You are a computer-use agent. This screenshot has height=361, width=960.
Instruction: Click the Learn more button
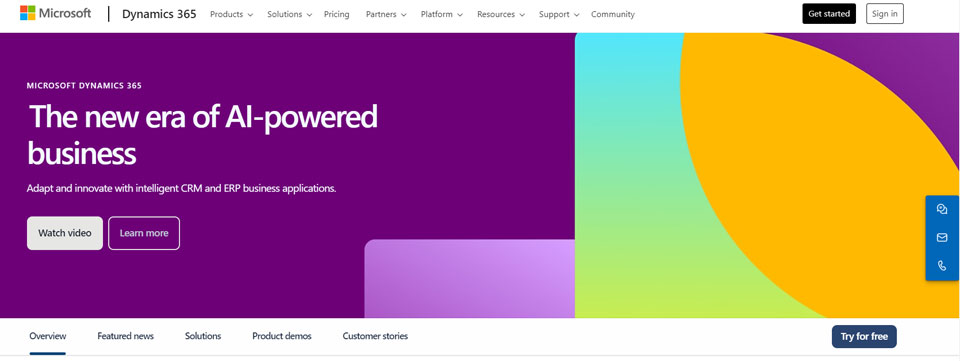144,233
